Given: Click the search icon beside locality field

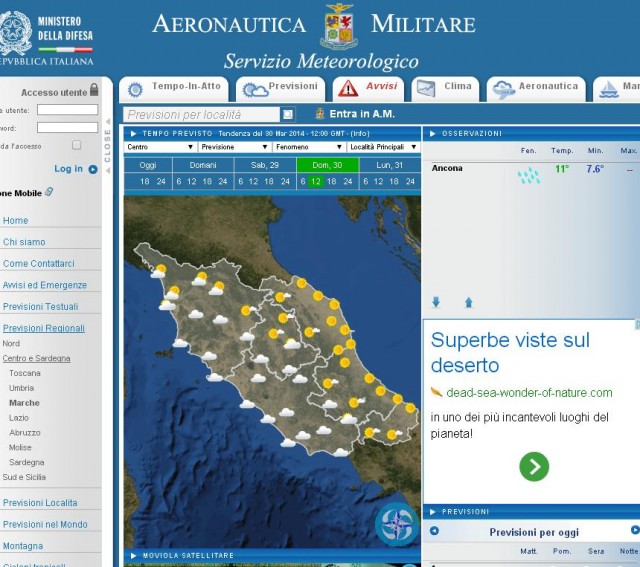Looking at the screenshot, I should [287, 115].
